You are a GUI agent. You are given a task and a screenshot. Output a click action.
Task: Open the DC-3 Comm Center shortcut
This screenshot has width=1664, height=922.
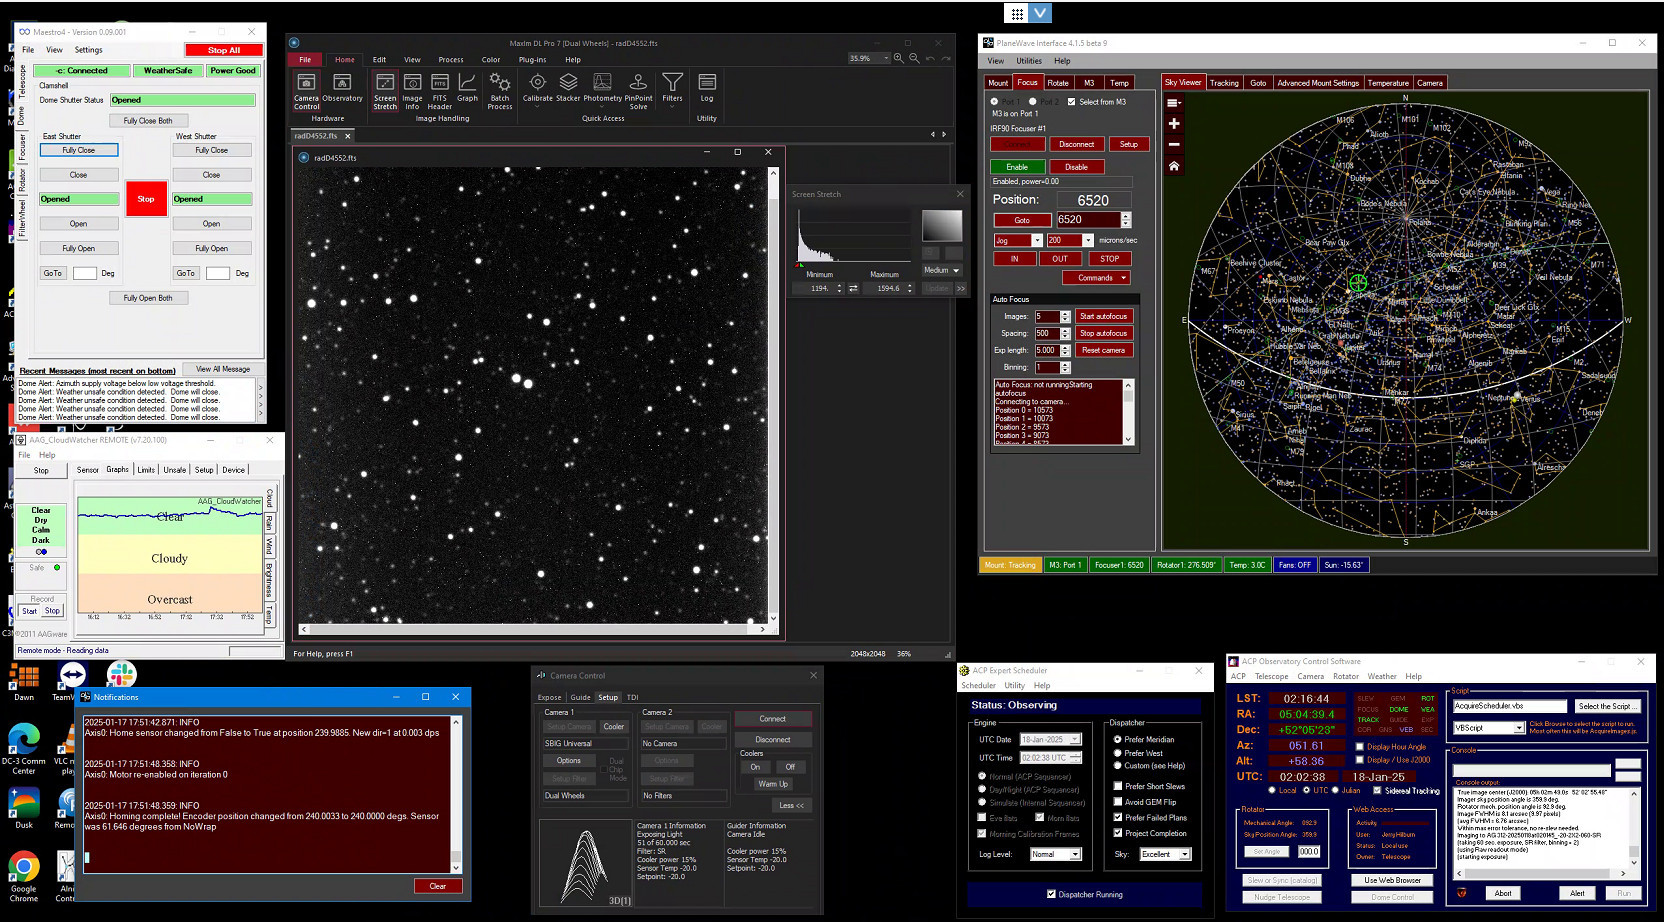[24, 749]
